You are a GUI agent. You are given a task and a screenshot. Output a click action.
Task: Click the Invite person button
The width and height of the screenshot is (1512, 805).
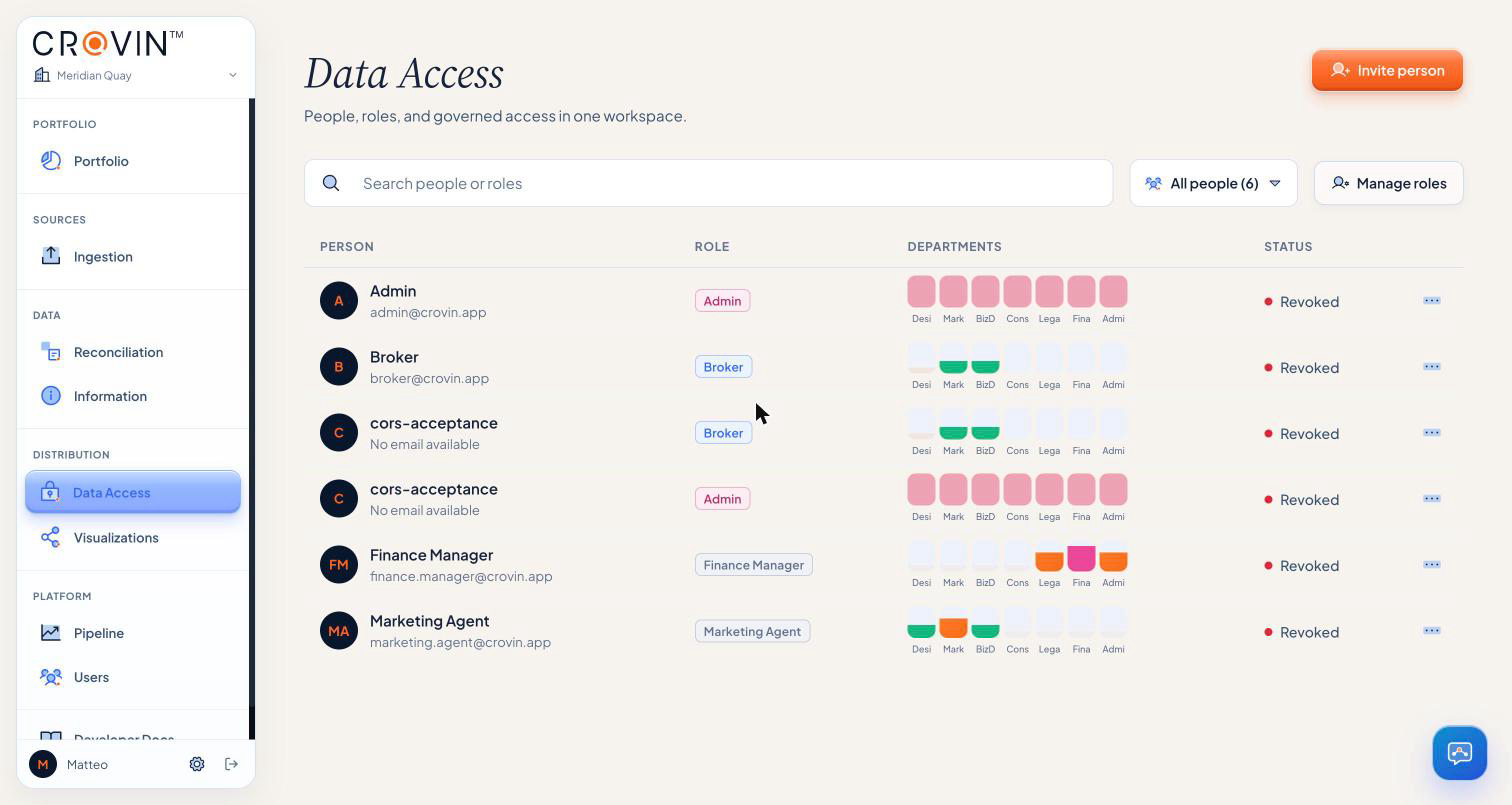point(1387,70)
